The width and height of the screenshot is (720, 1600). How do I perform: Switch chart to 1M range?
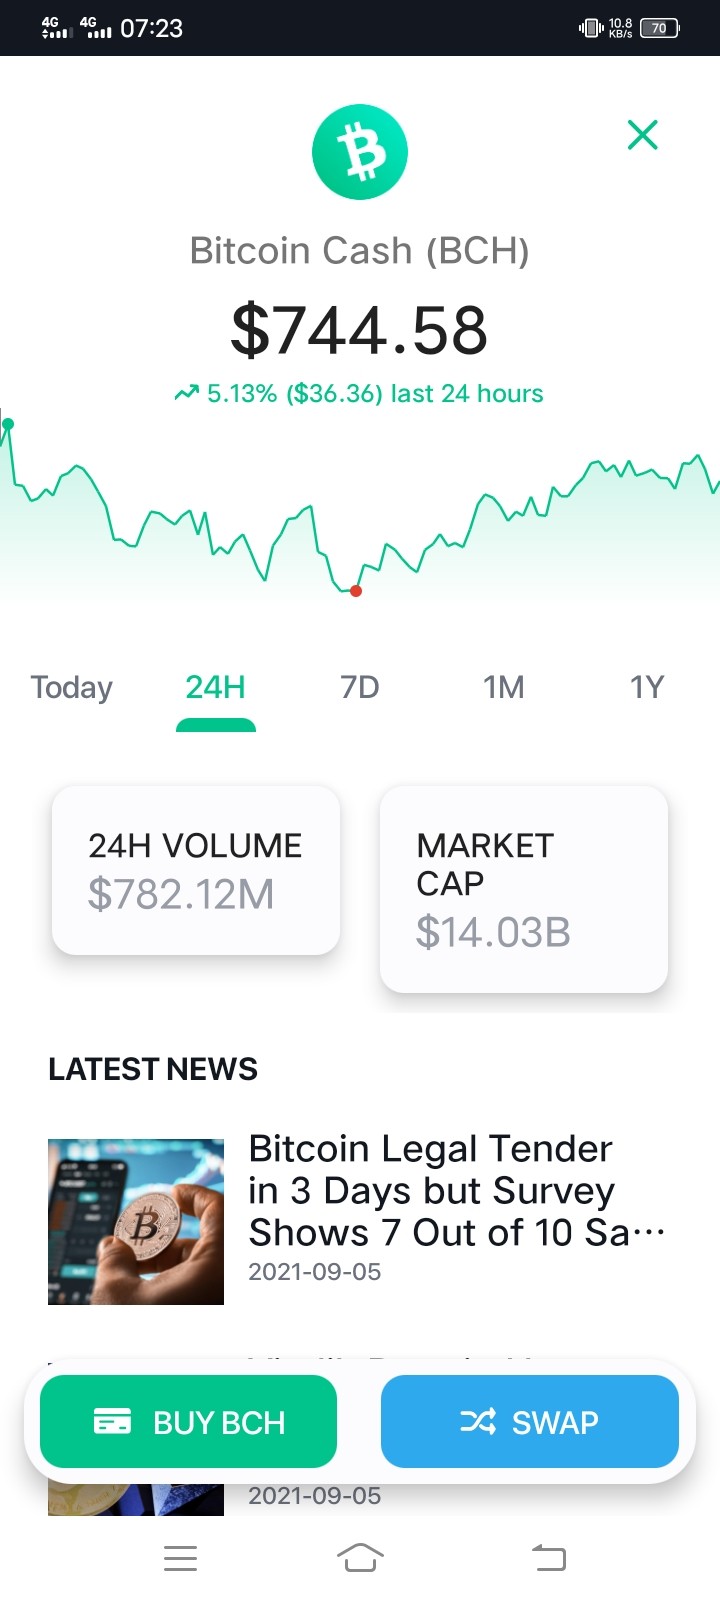click(x=503, y=688)
